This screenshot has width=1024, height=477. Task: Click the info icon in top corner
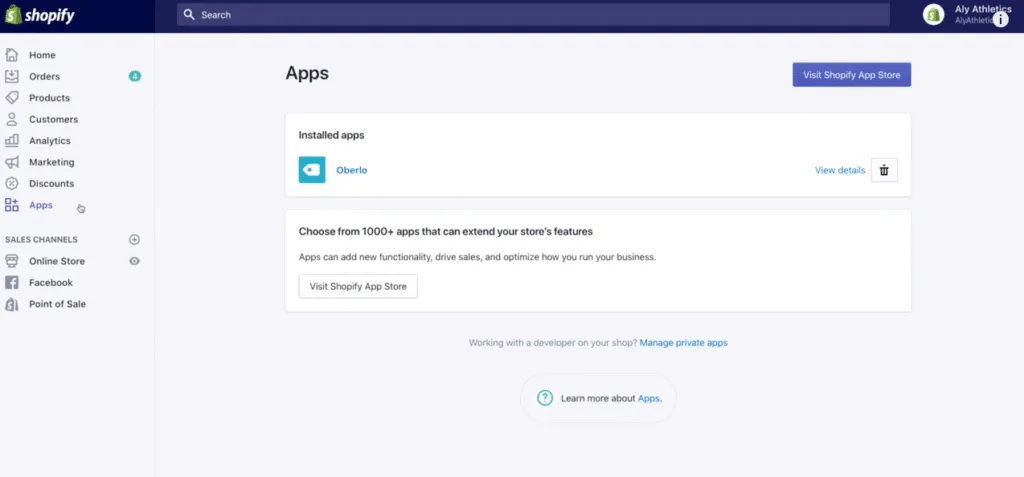coord(1001,20)
